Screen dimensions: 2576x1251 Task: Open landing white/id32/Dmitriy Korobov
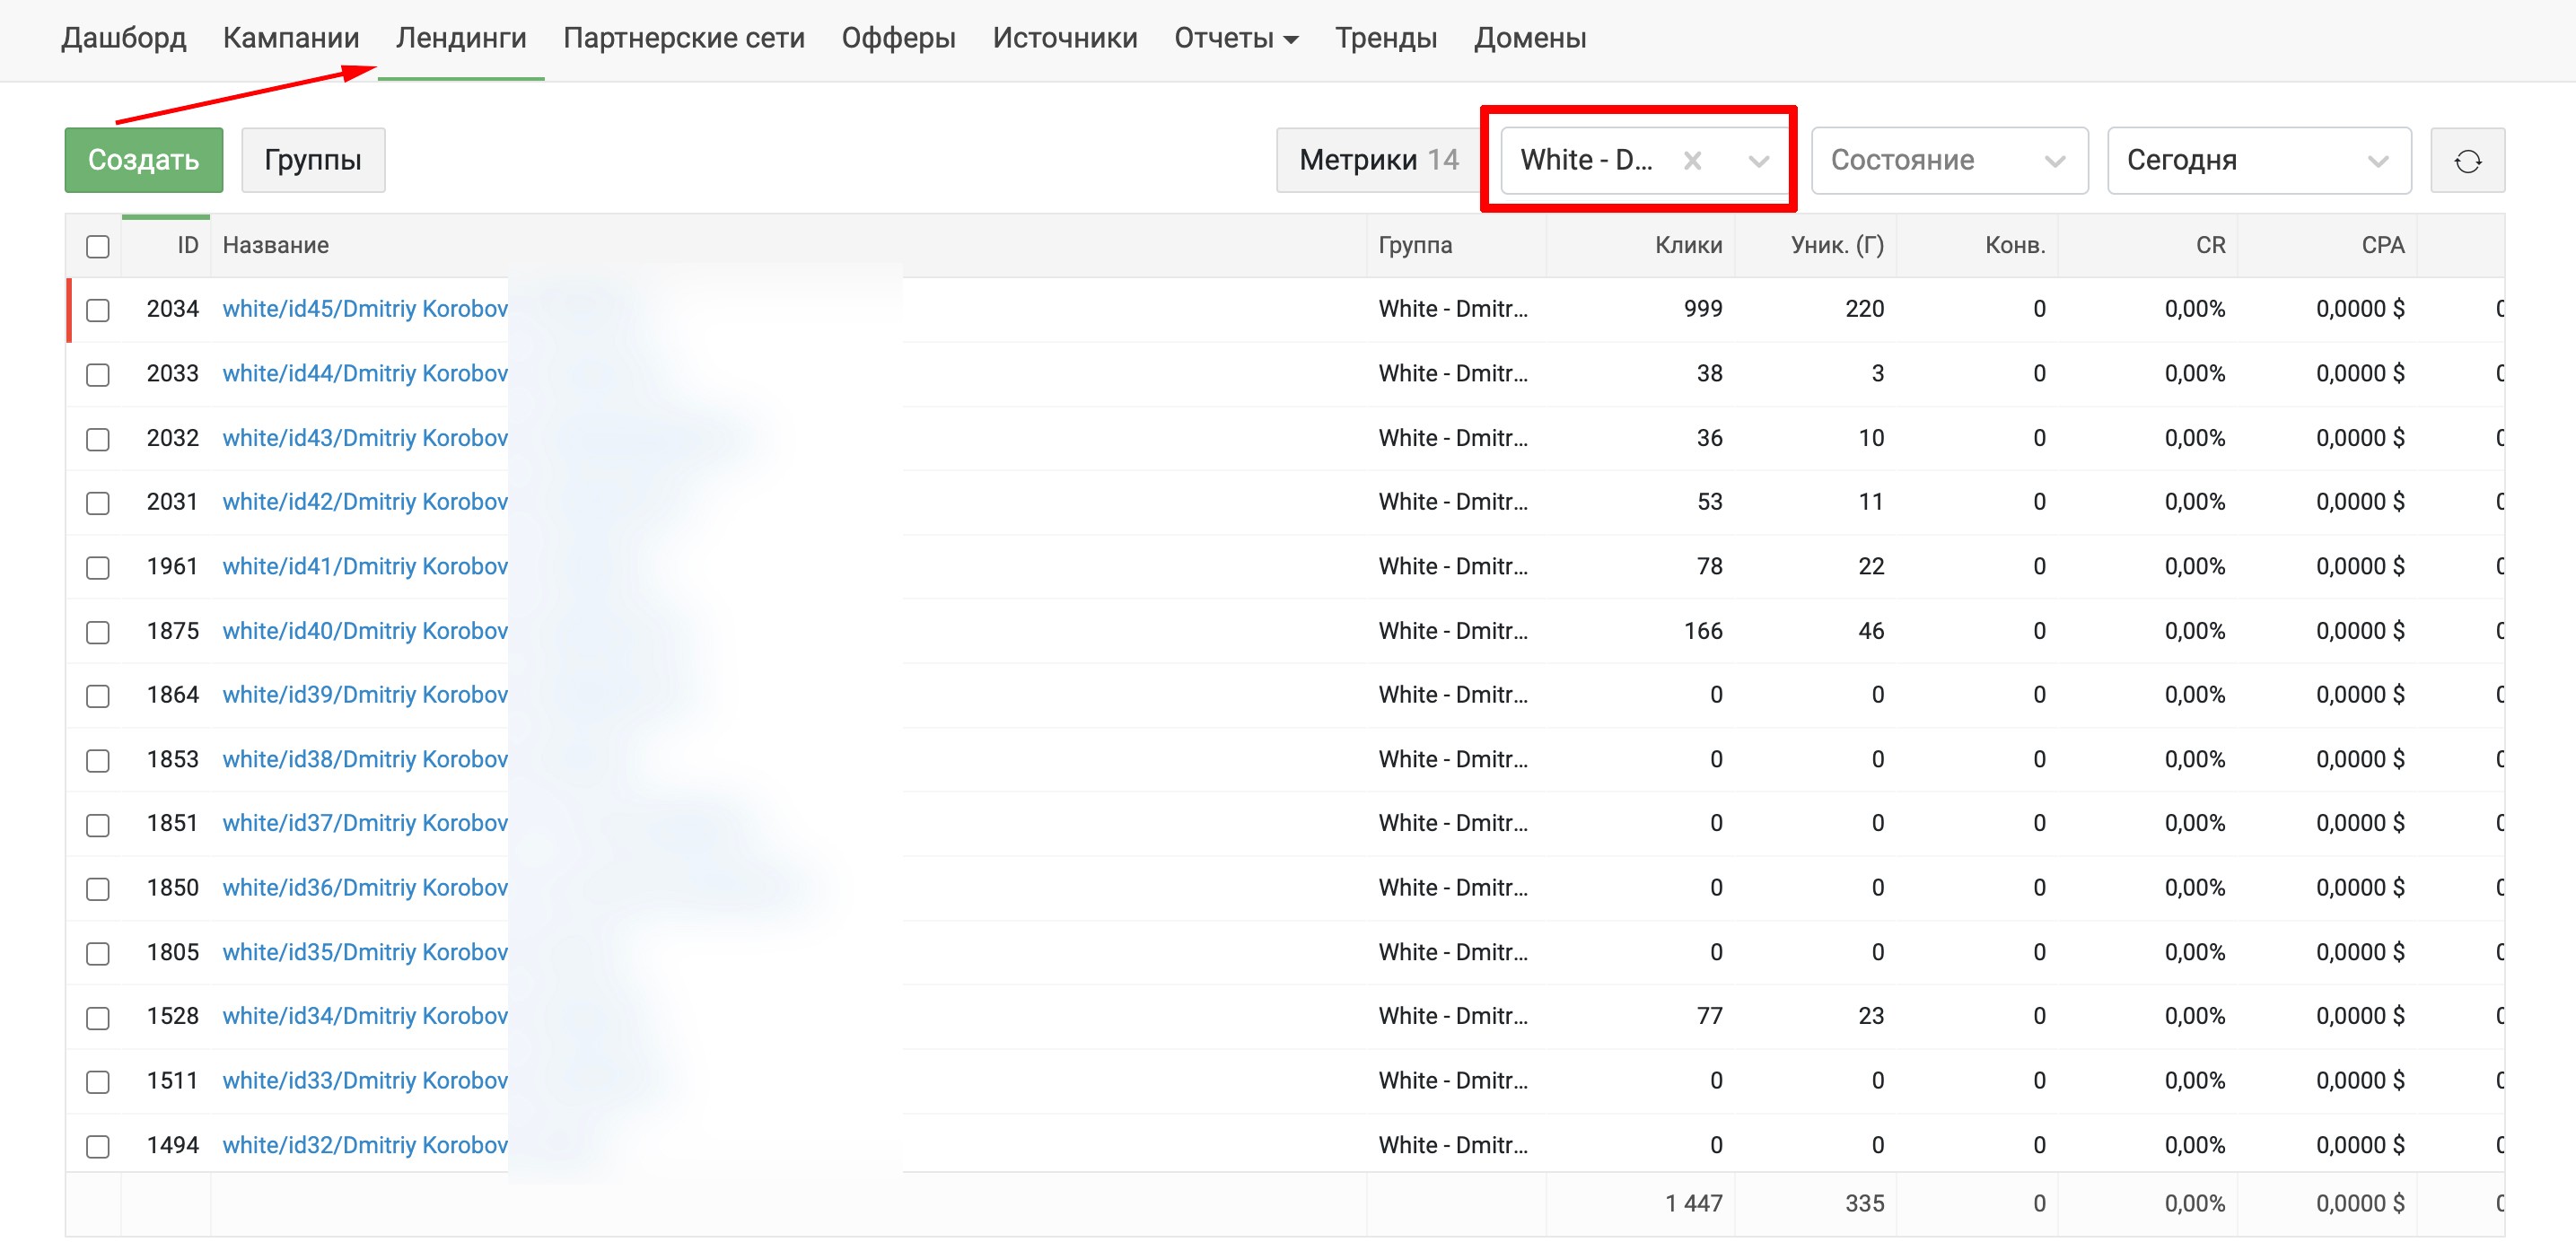(365, 1145)
